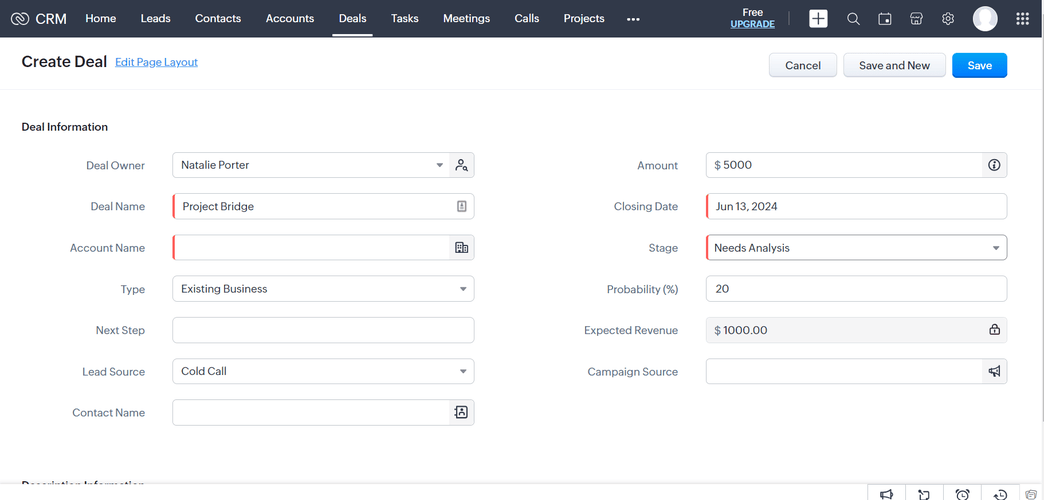Open the calendar icon in top bar
The width and height of the screenshot is (1044, 500).
(885, 19)
